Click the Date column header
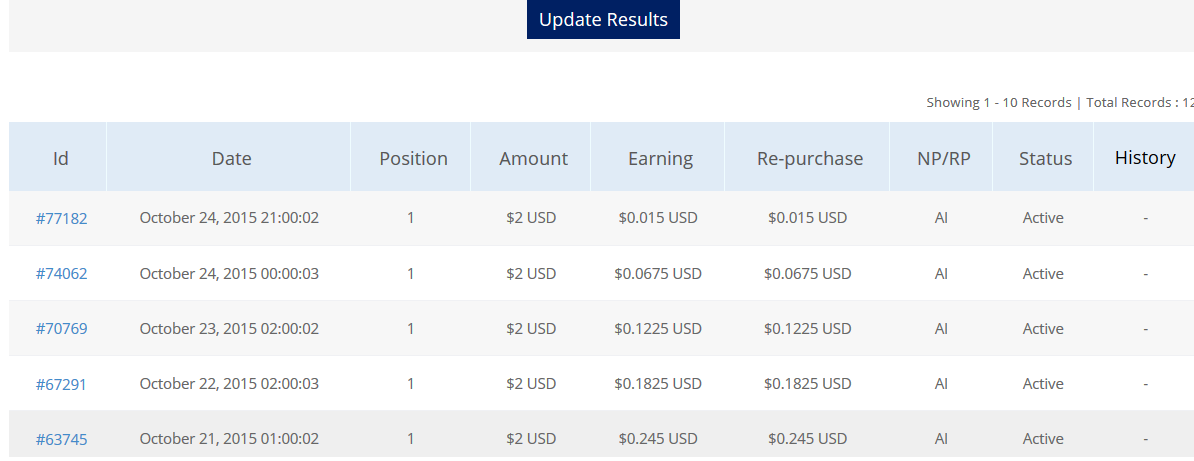This screenshot has width=1194, height=461. click(231, 158)
